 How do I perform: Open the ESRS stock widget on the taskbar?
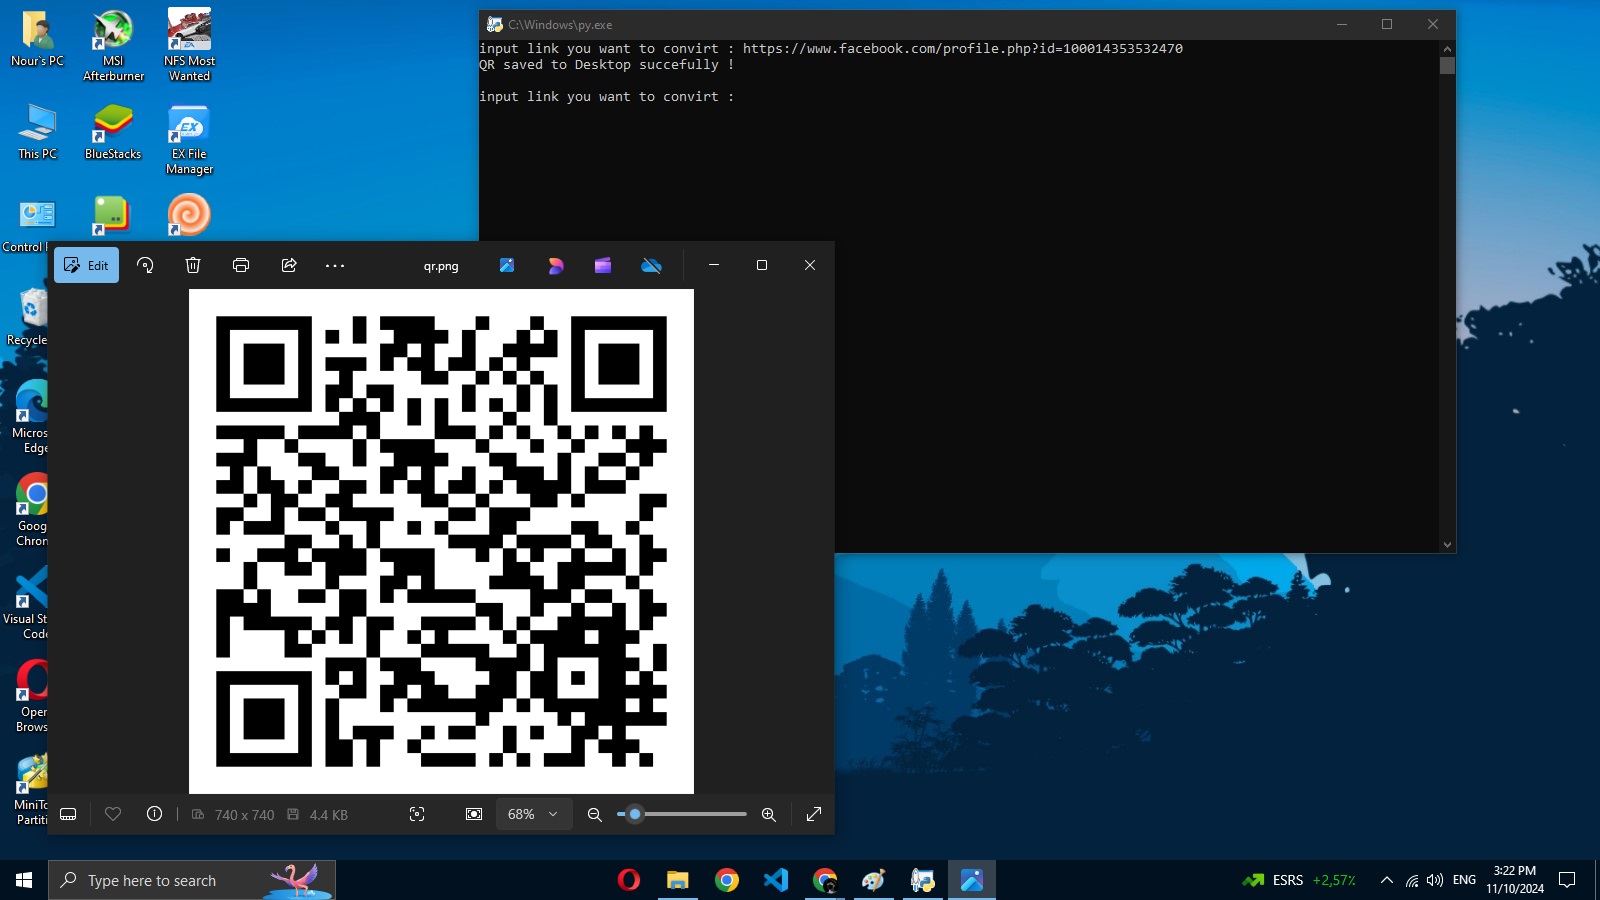point(1299,880)
